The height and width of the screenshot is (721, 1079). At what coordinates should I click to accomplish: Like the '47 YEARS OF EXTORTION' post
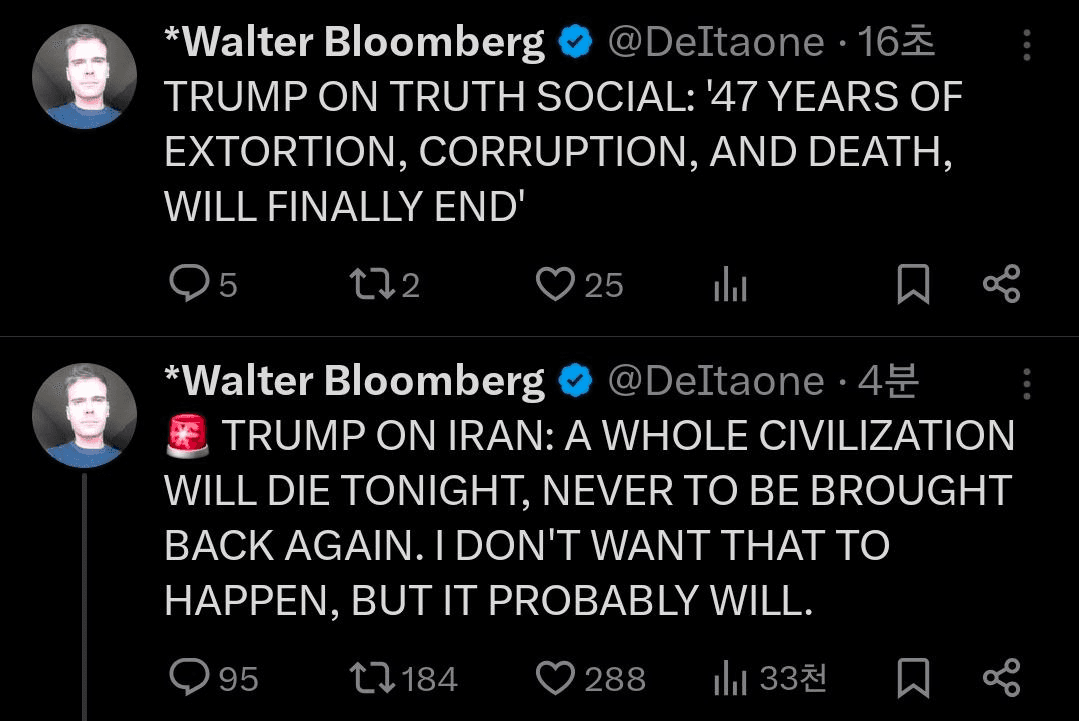(554, 285)
